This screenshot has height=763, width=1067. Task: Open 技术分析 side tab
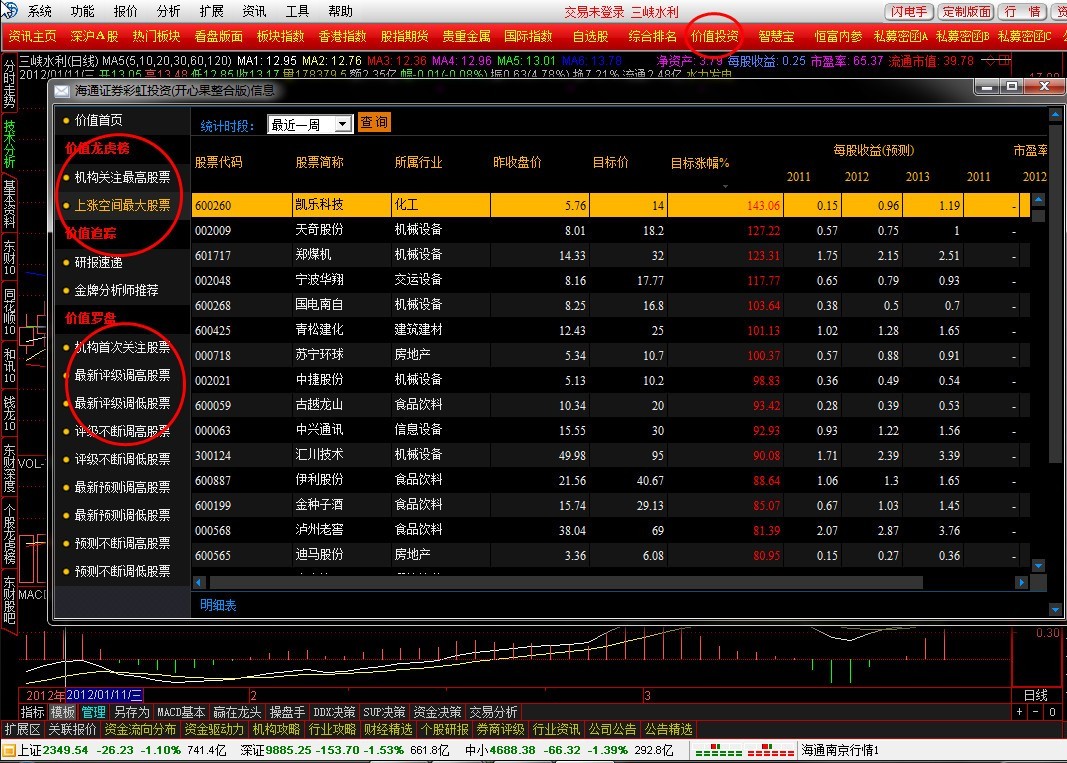click(9, 144)
